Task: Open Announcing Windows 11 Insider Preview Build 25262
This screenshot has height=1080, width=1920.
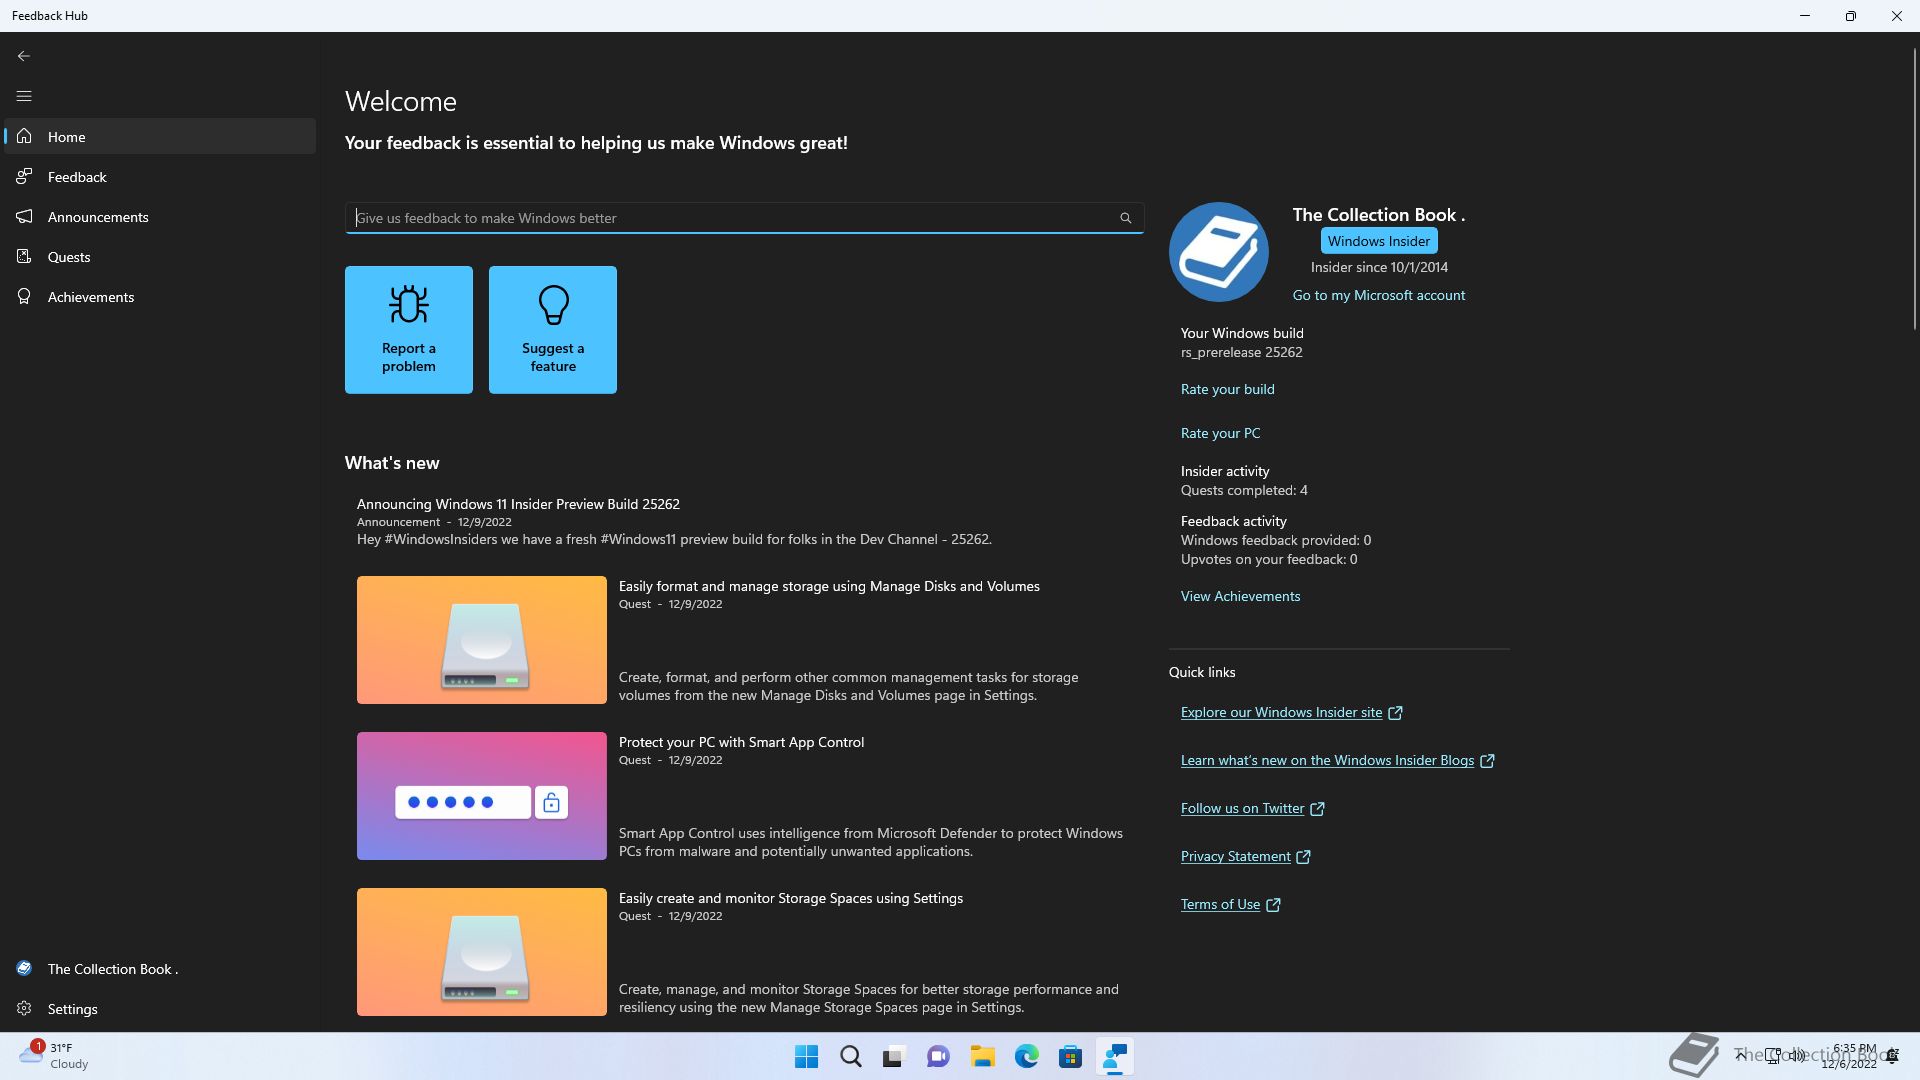Action: (518, 504)
